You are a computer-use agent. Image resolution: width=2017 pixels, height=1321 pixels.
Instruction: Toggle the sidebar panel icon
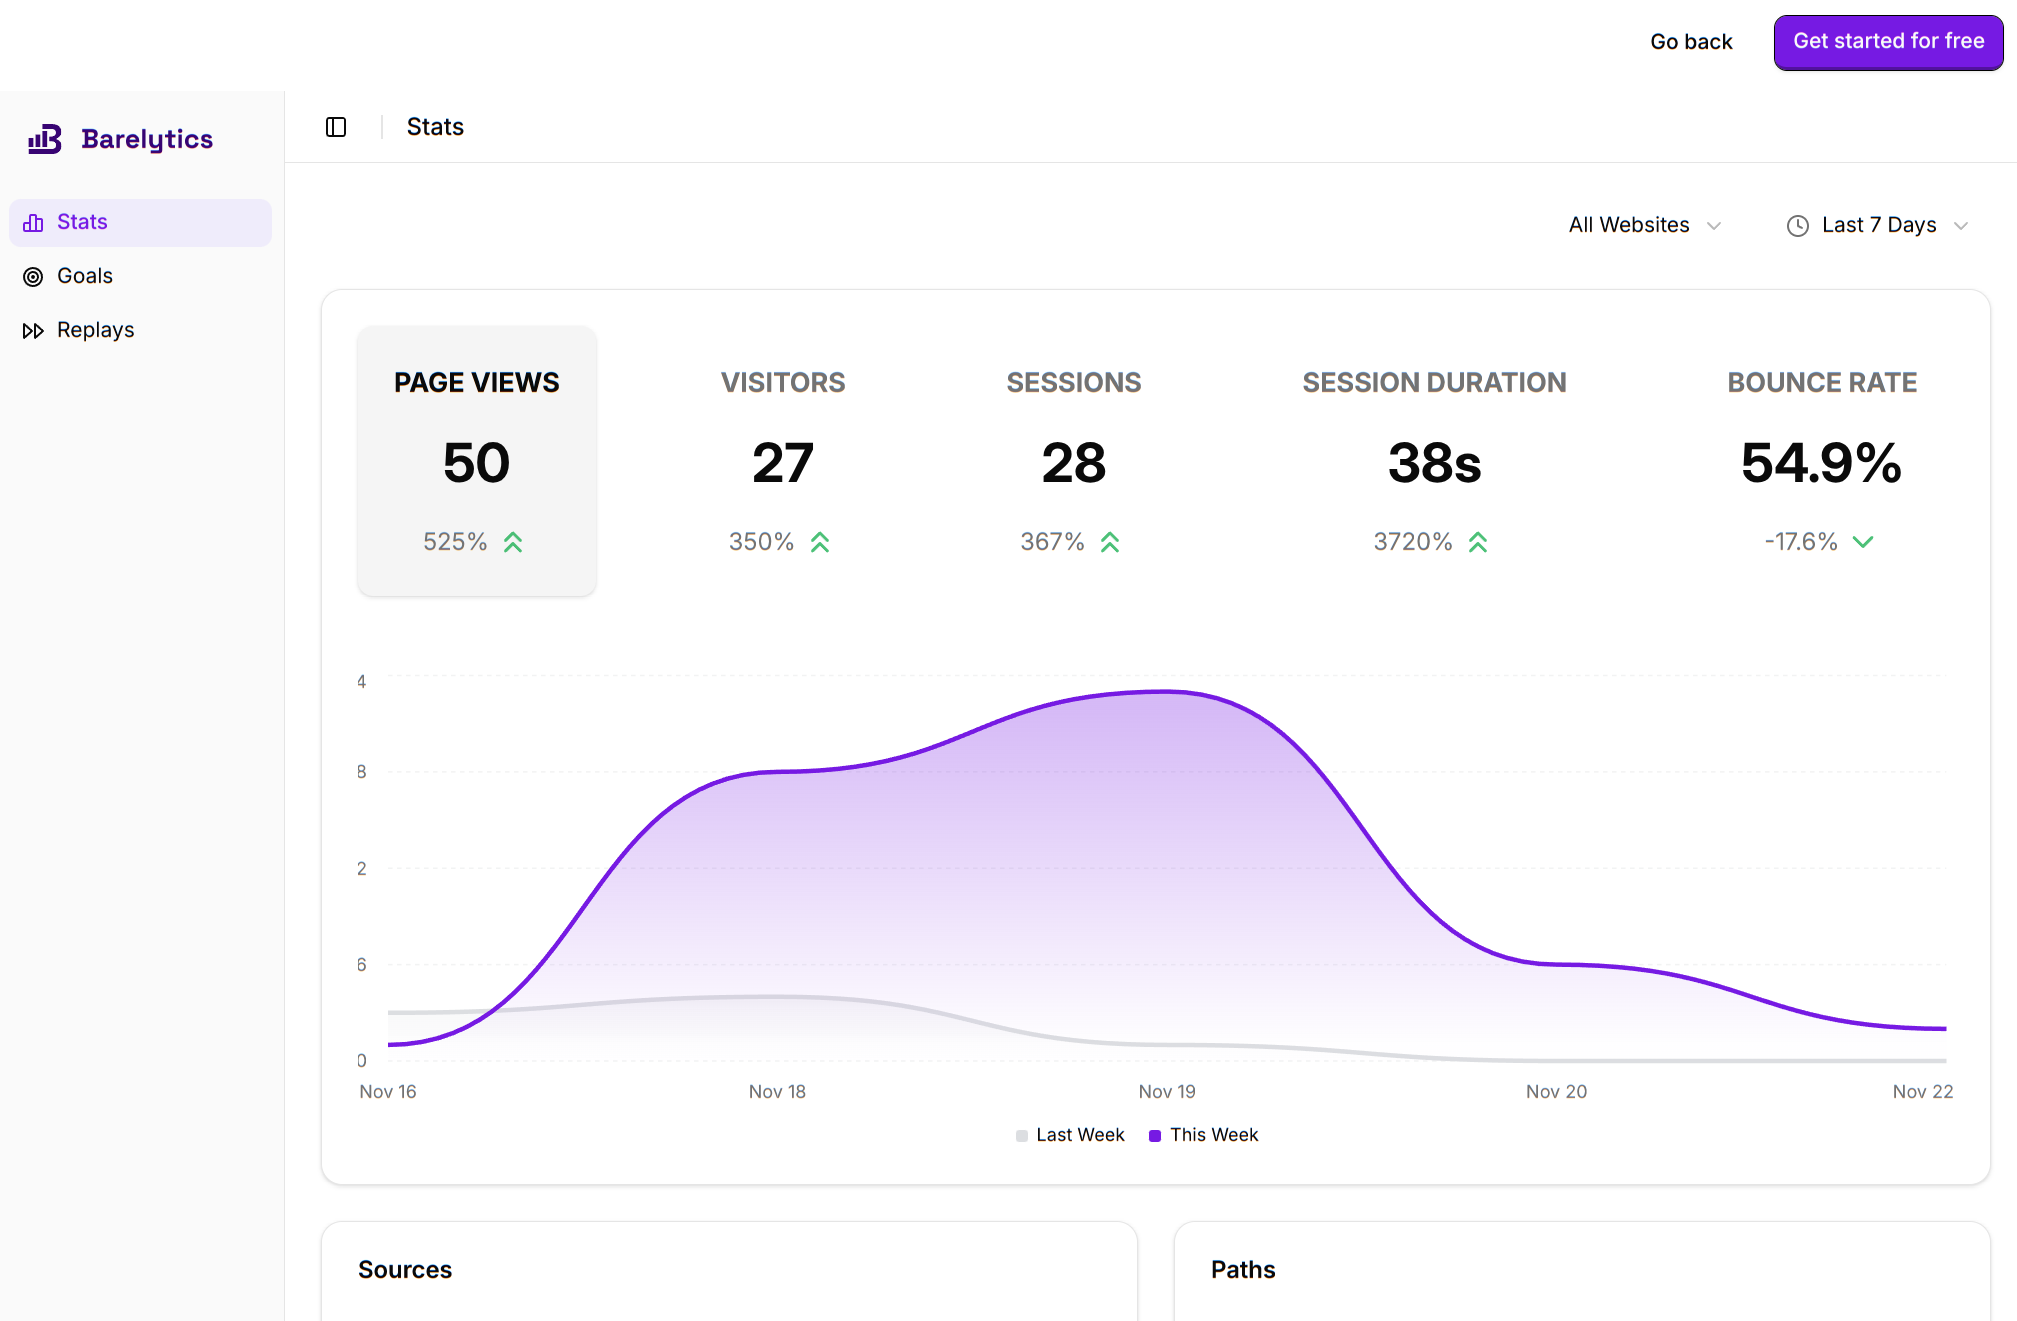pos(336,127)
